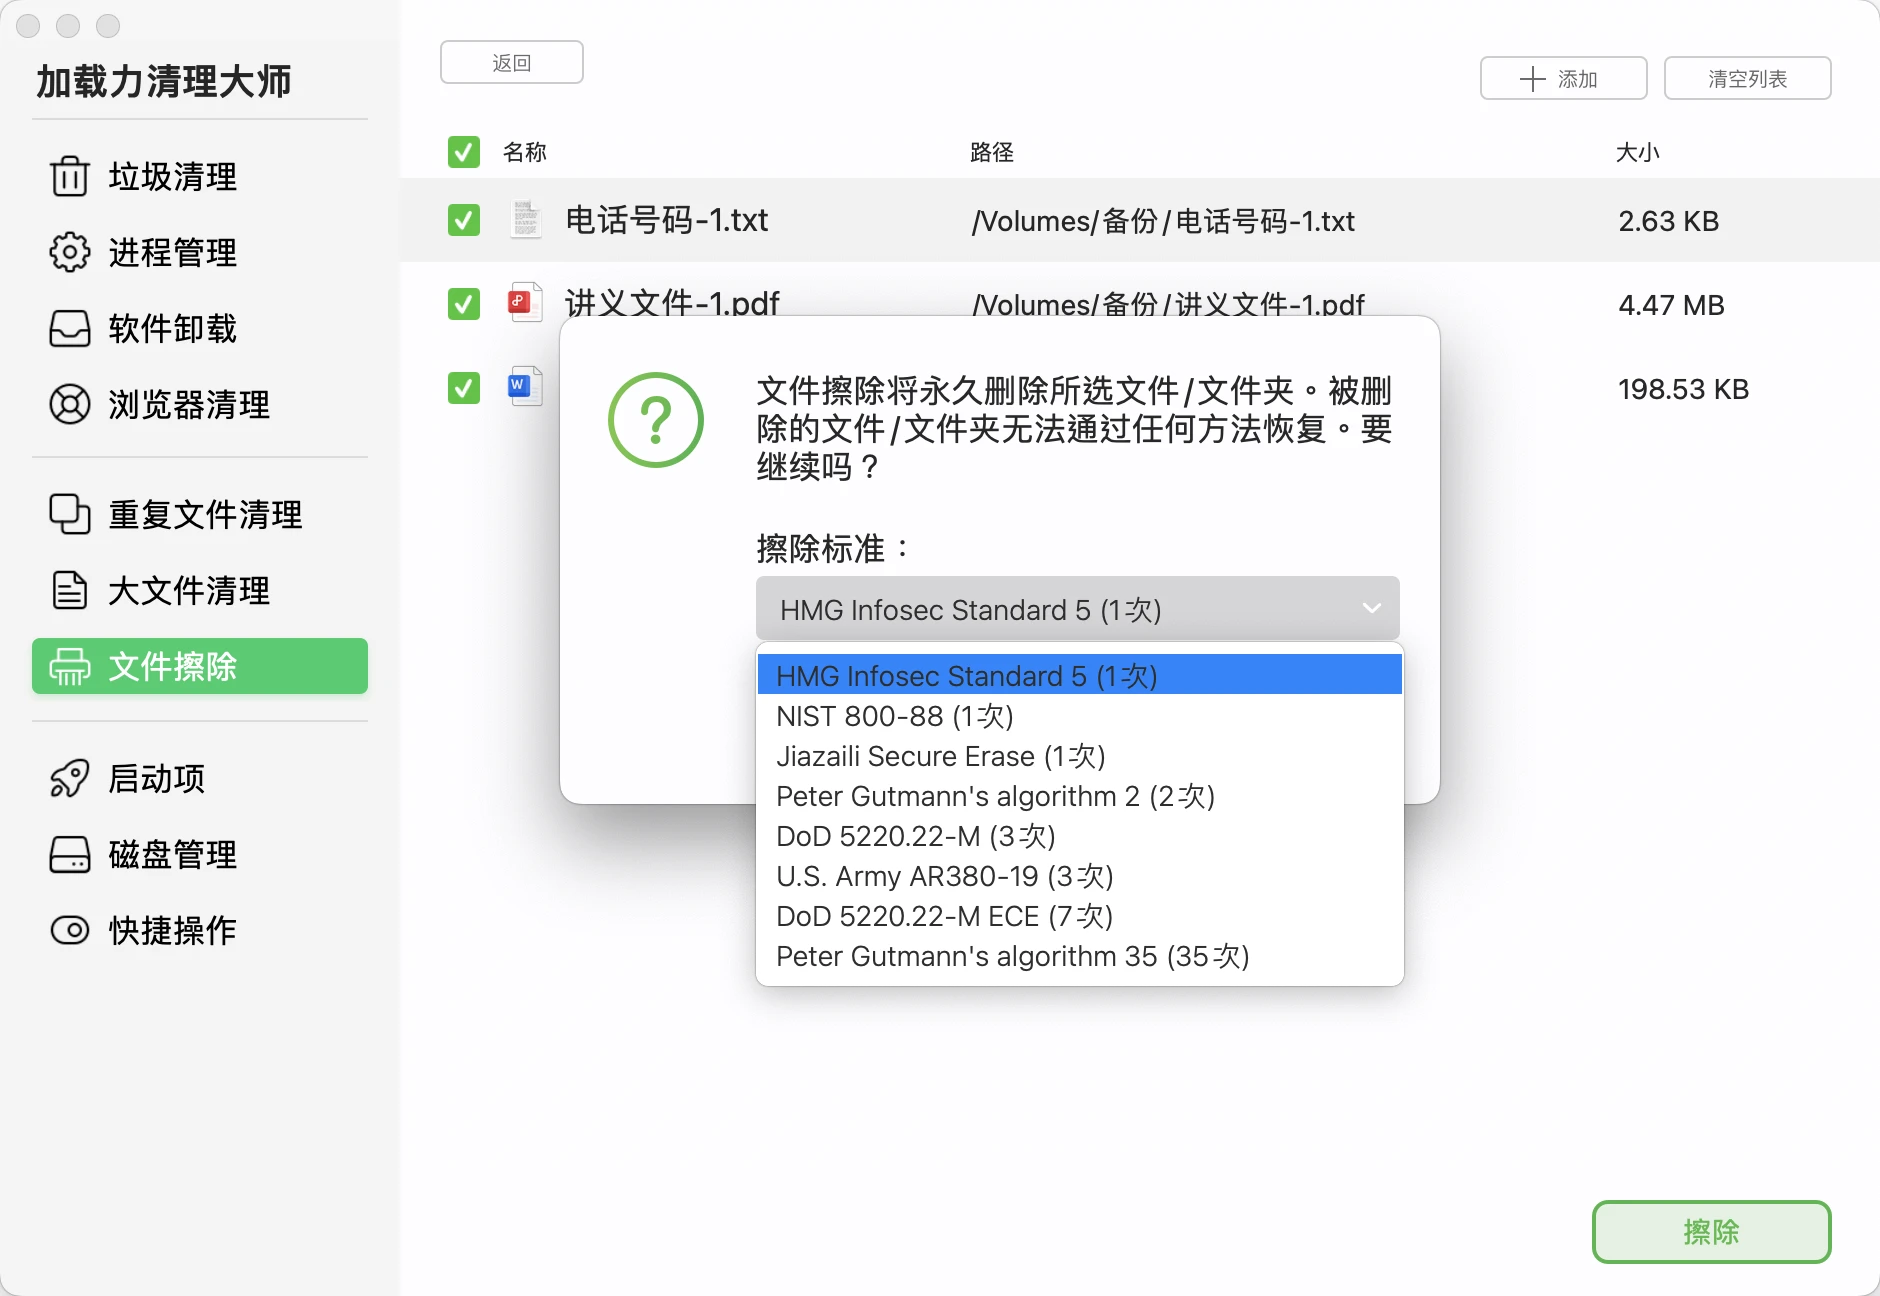This screenshot has height=1296, width=1880.
Task: Open the 浏览器清理 browser cleanup tool
Action: pyautogui.click(x=188, y=404)
